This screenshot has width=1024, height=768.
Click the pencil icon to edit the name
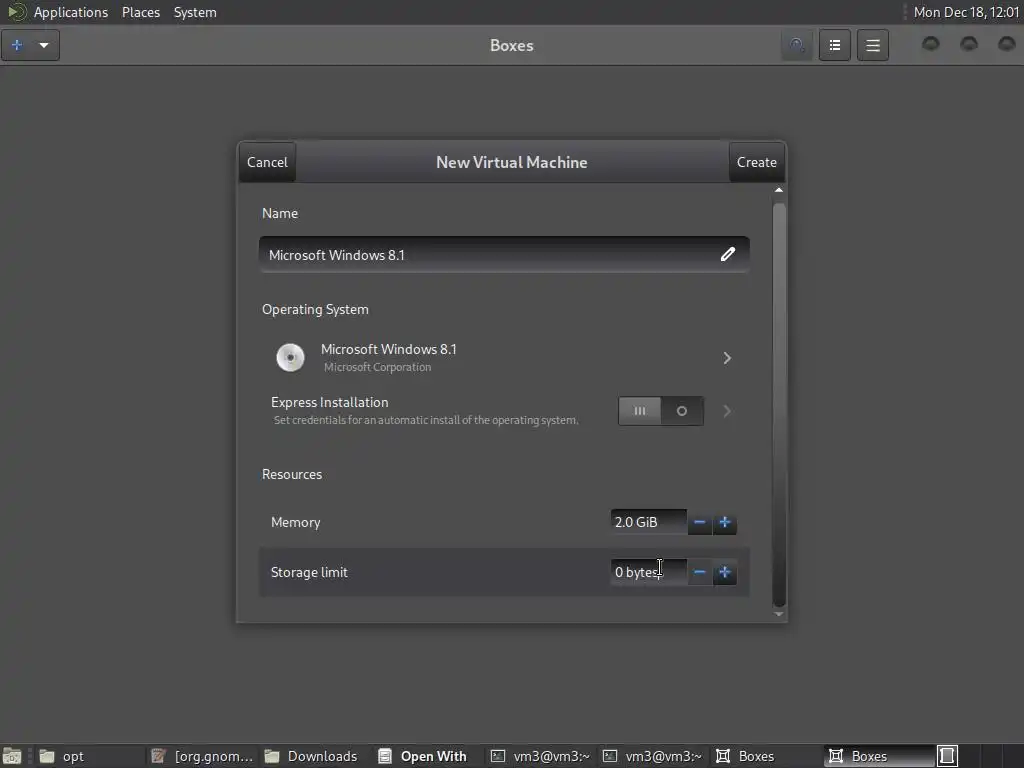point(728,255)
